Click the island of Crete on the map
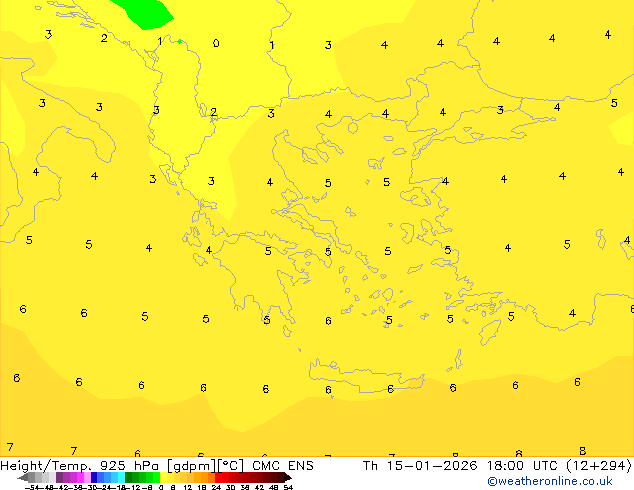Viewport: 634px width, 490px height. 366,376
